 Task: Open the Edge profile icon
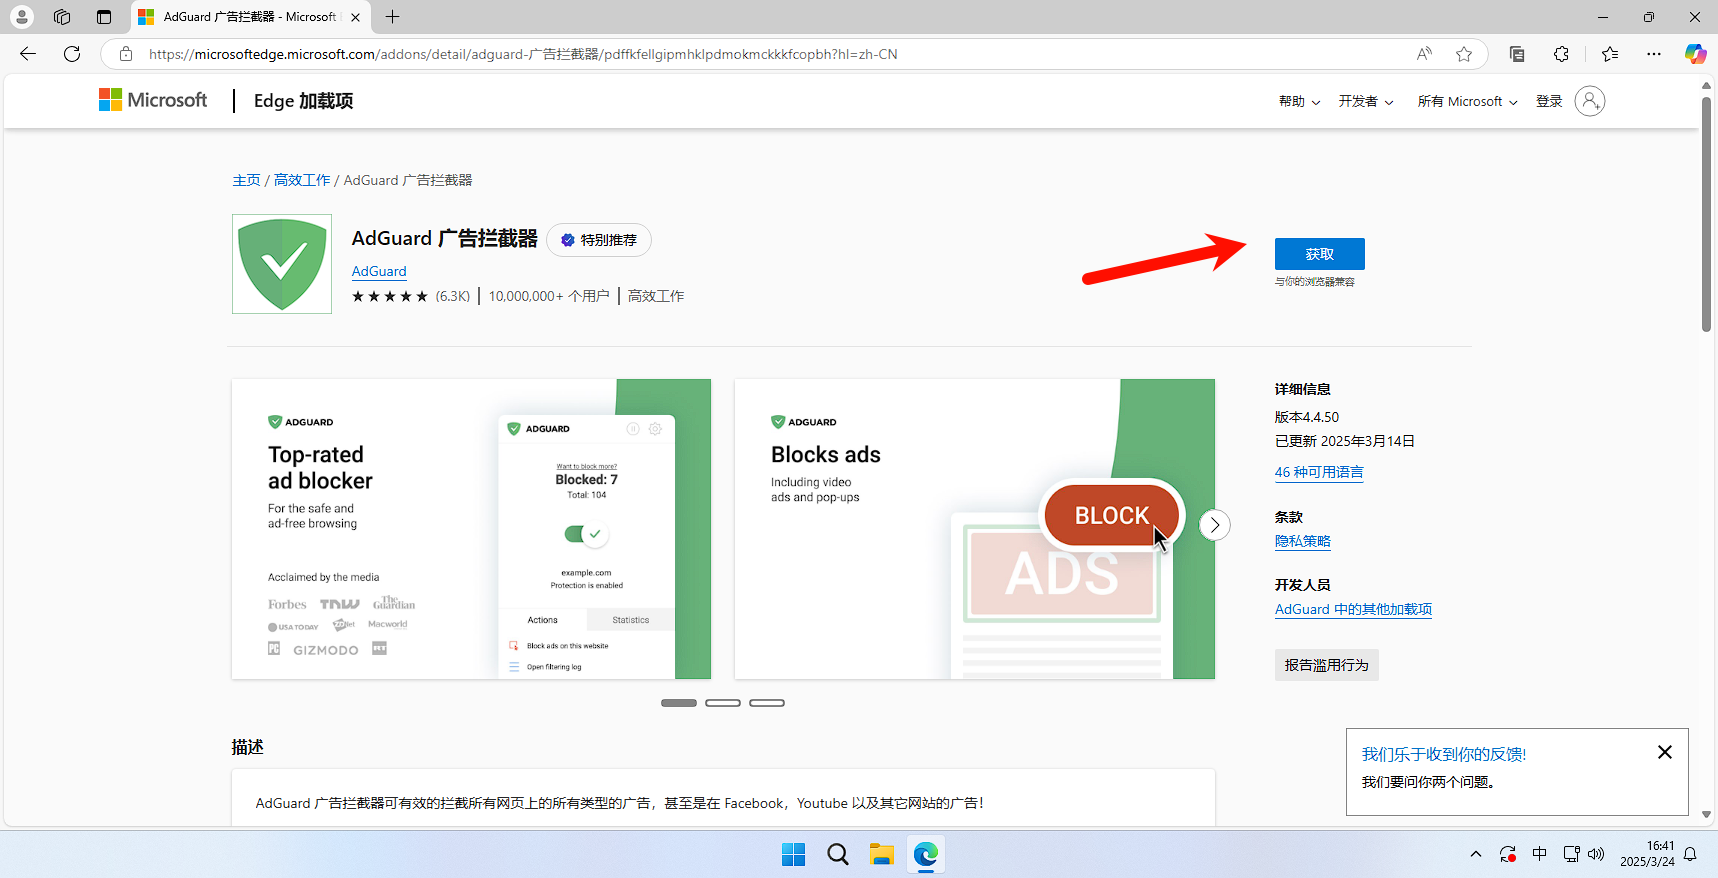click(x=21, y=17)
